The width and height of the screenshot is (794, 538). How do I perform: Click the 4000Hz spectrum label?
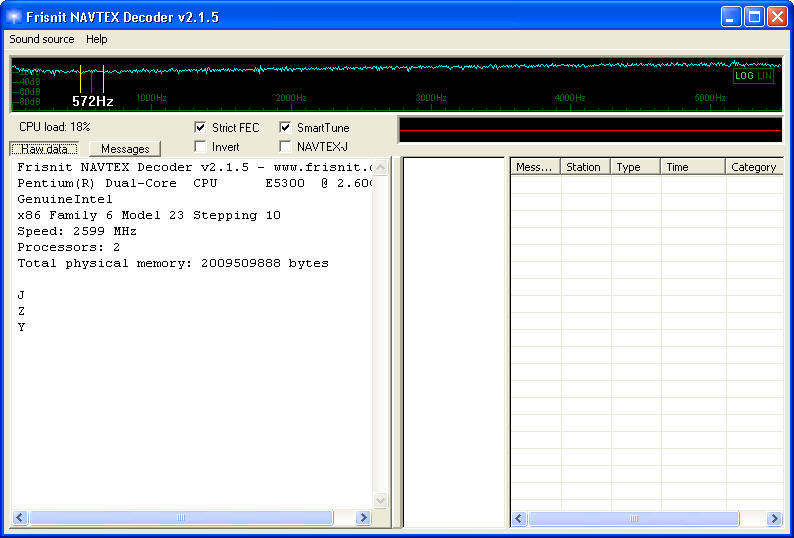(x=570, y=97)
